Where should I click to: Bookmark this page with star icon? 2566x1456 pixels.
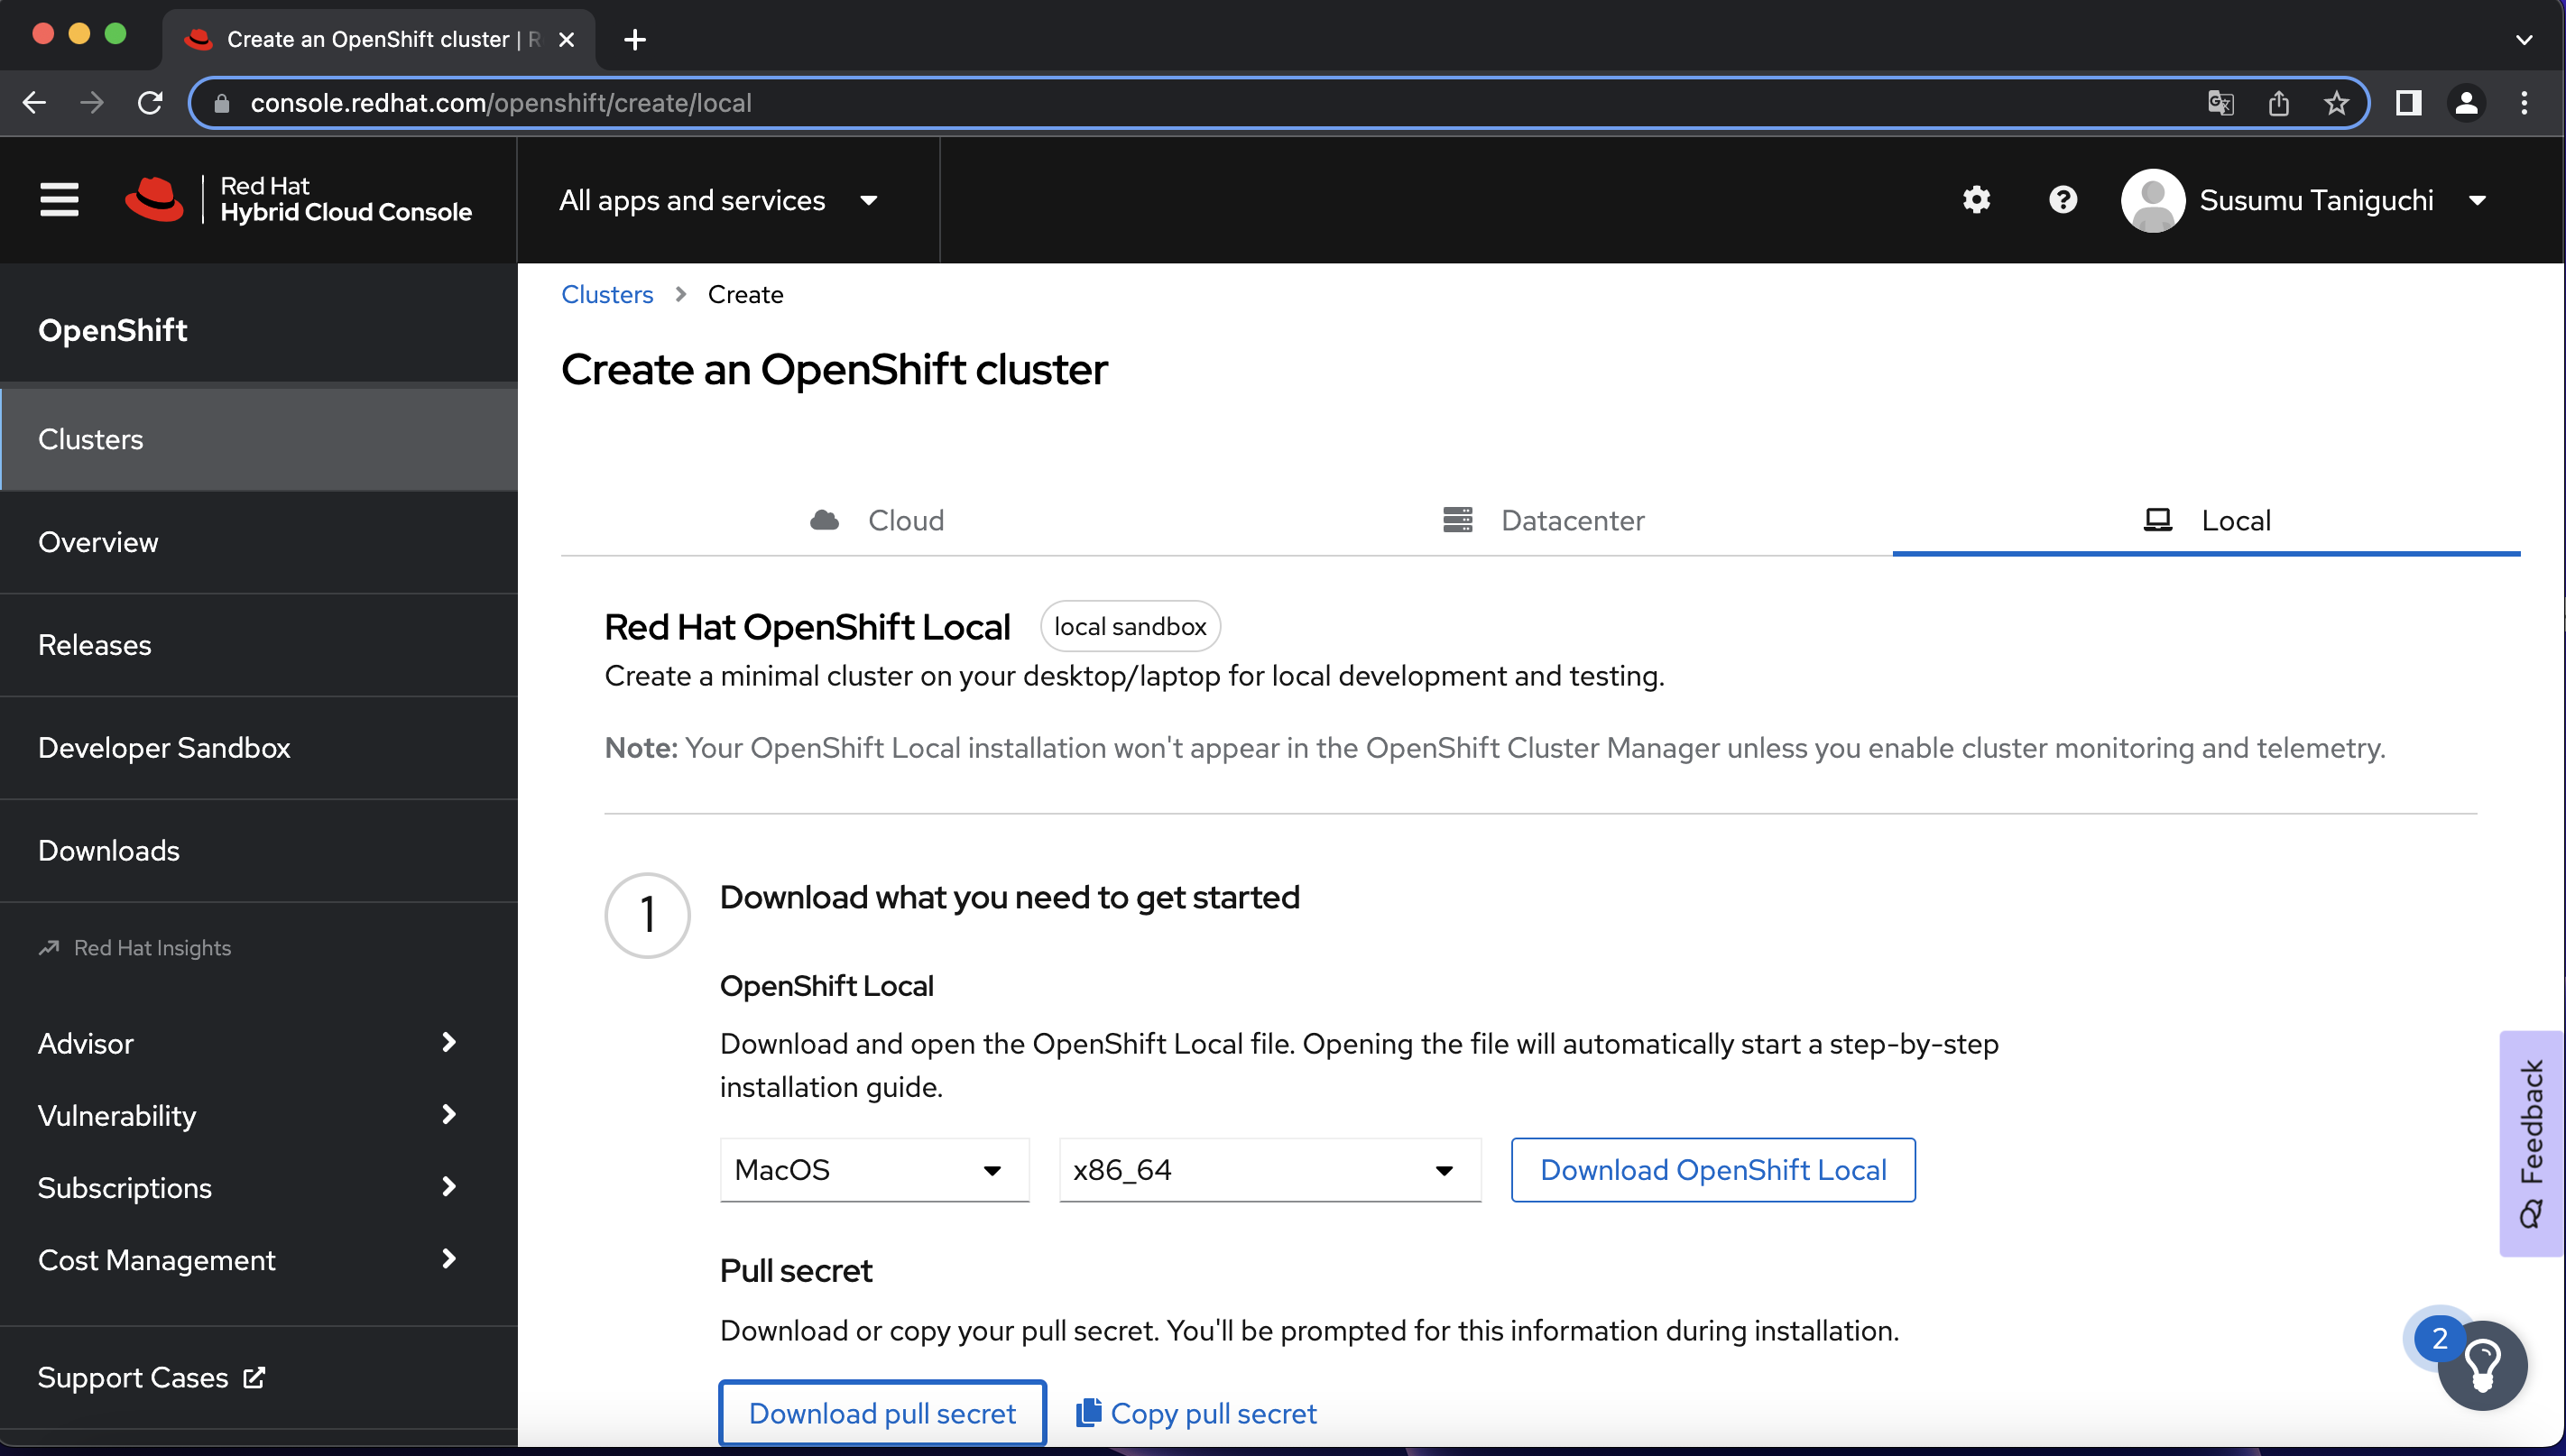point(2336,103)
